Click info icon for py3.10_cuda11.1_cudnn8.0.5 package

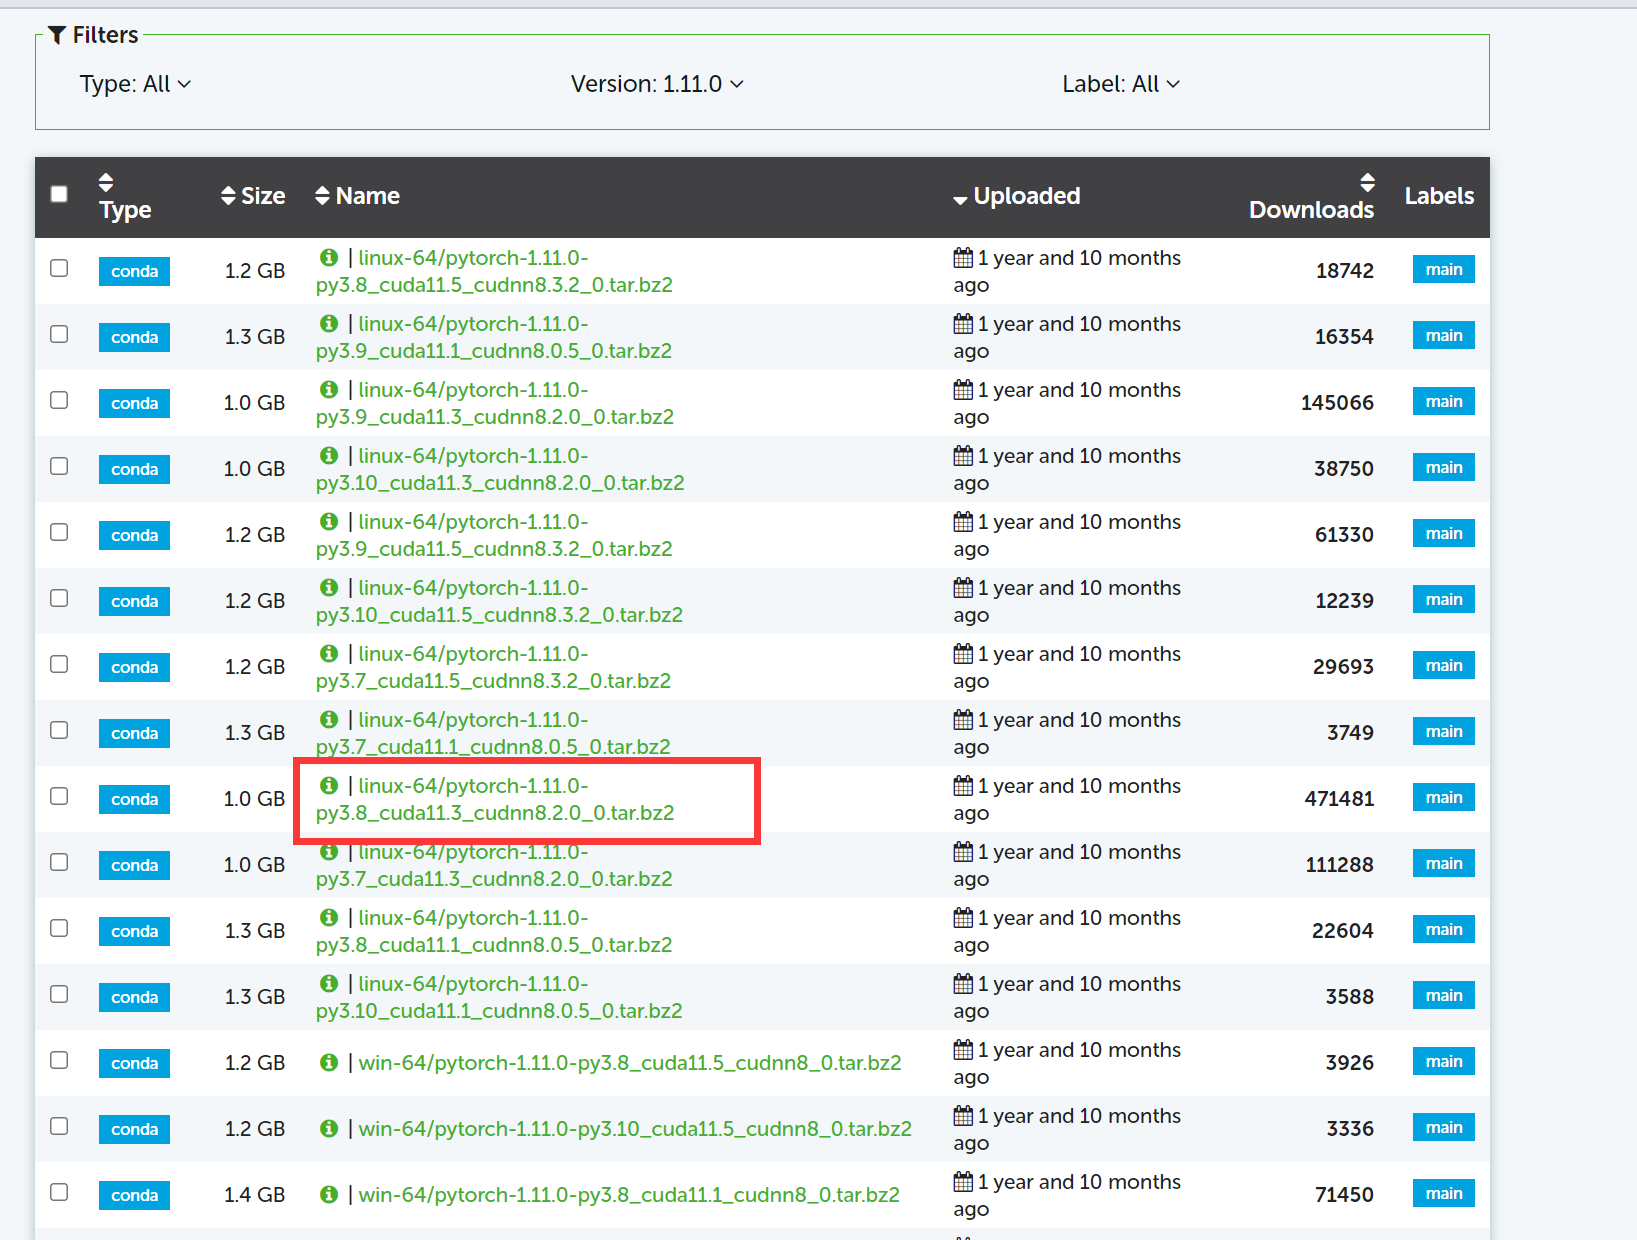(328, 983)
